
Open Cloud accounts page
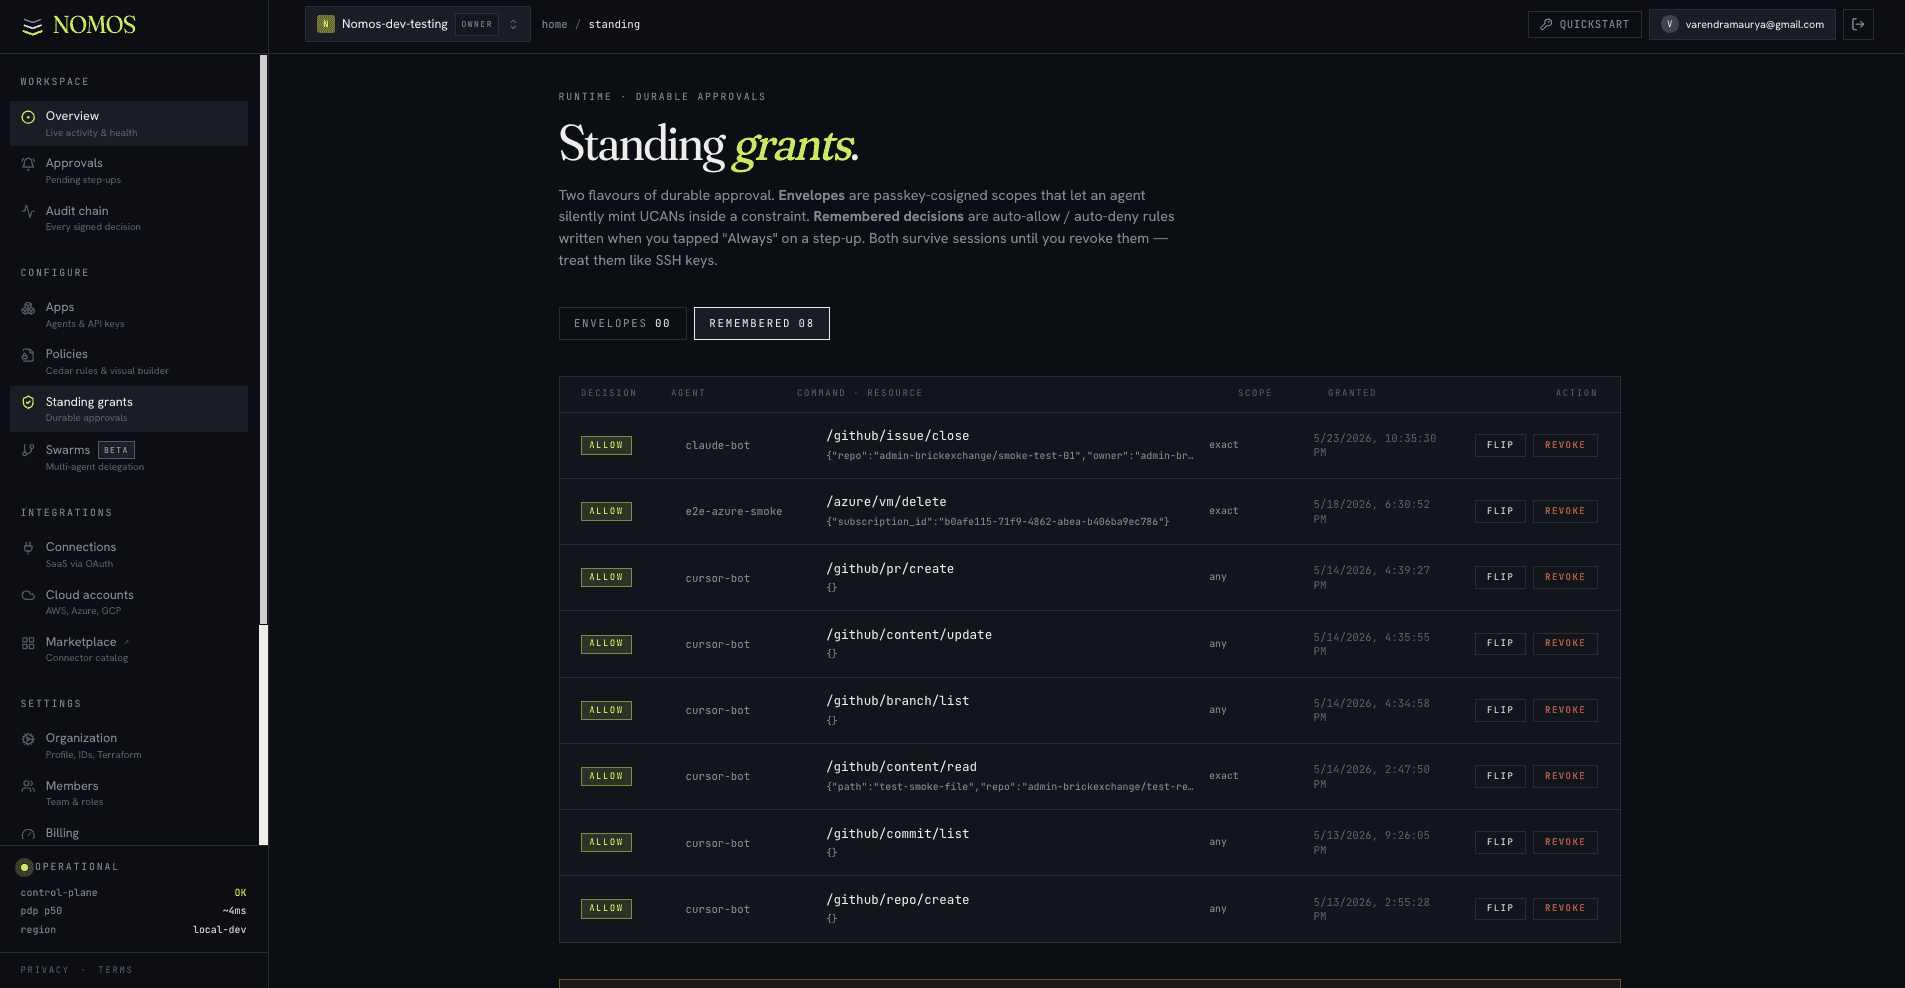pos(129,602)
